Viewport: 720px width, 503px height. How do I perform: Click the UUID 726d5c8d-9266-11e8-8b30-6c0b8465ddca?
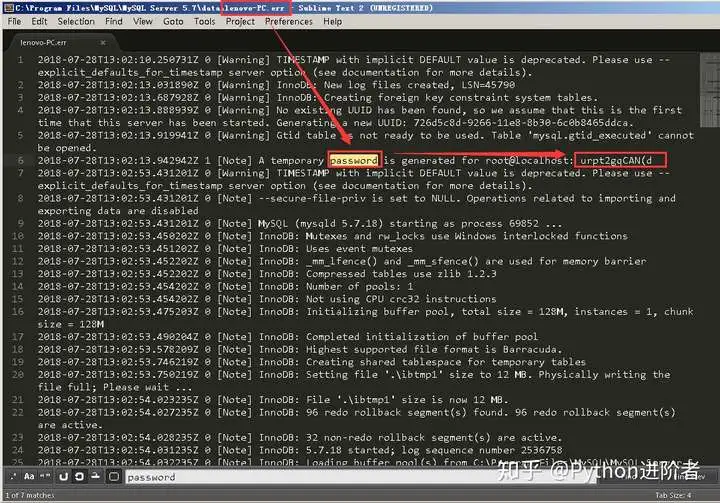click(521, 123)
